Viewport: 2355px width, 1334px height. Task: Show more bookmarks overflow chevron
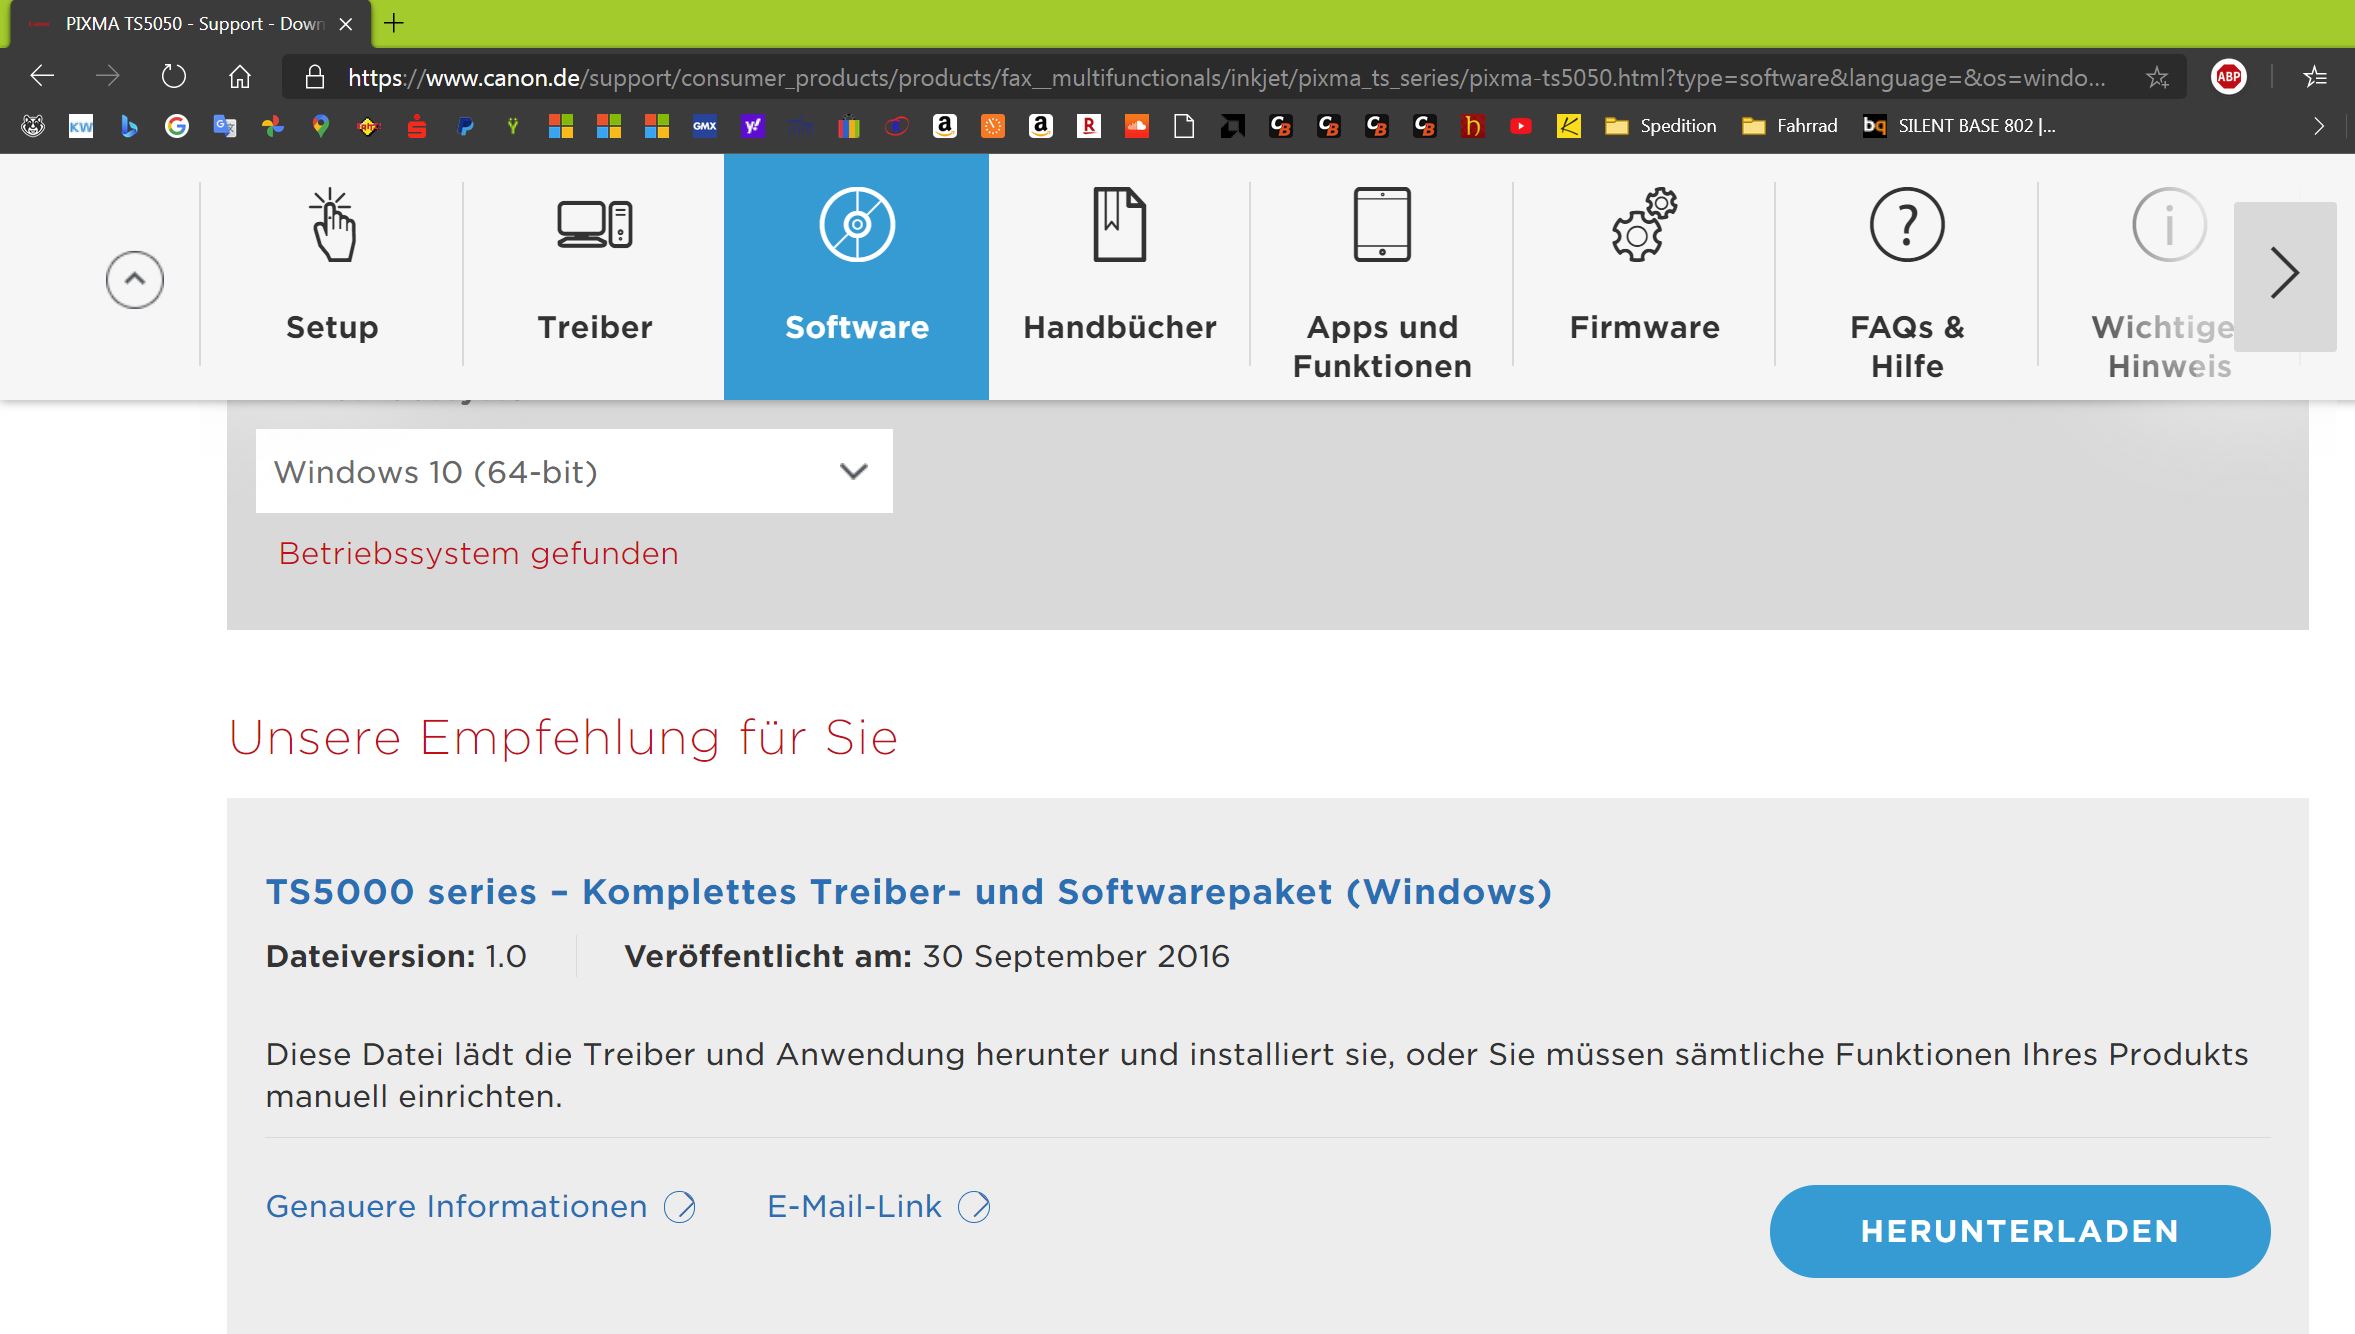(x=2318, y=126)
